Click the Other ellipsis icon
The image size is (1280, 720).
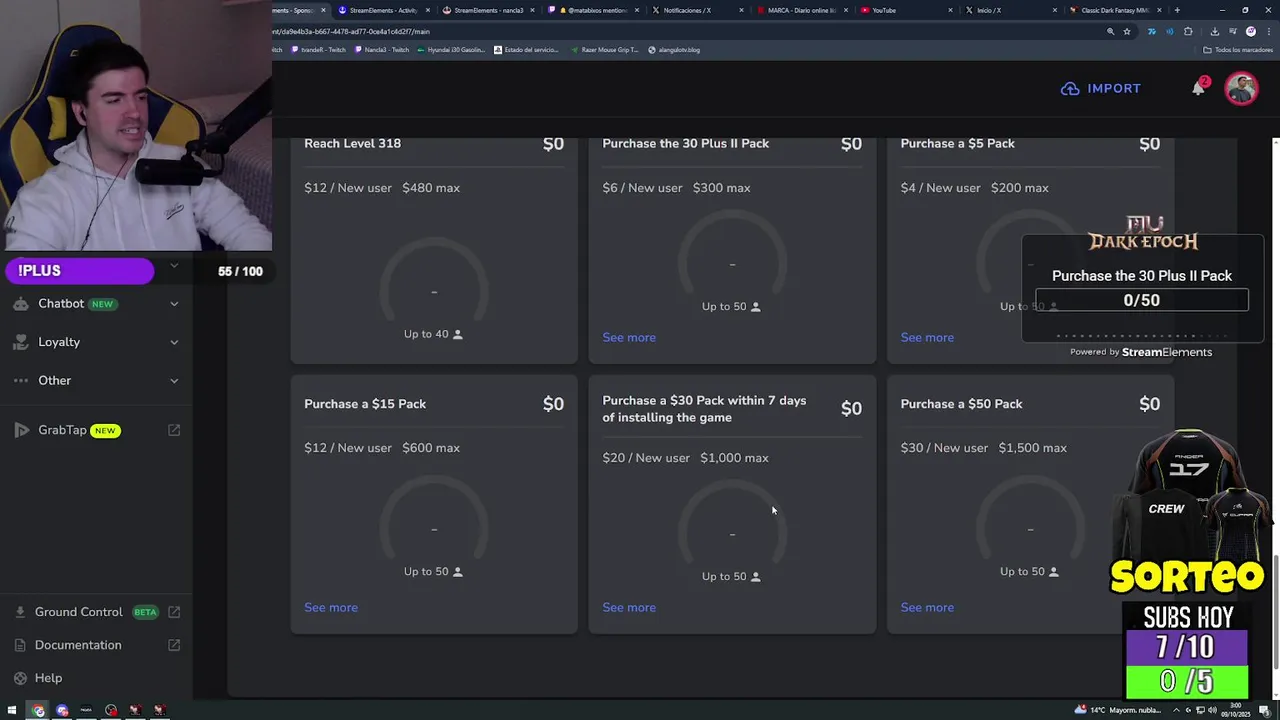coord(21,380)
